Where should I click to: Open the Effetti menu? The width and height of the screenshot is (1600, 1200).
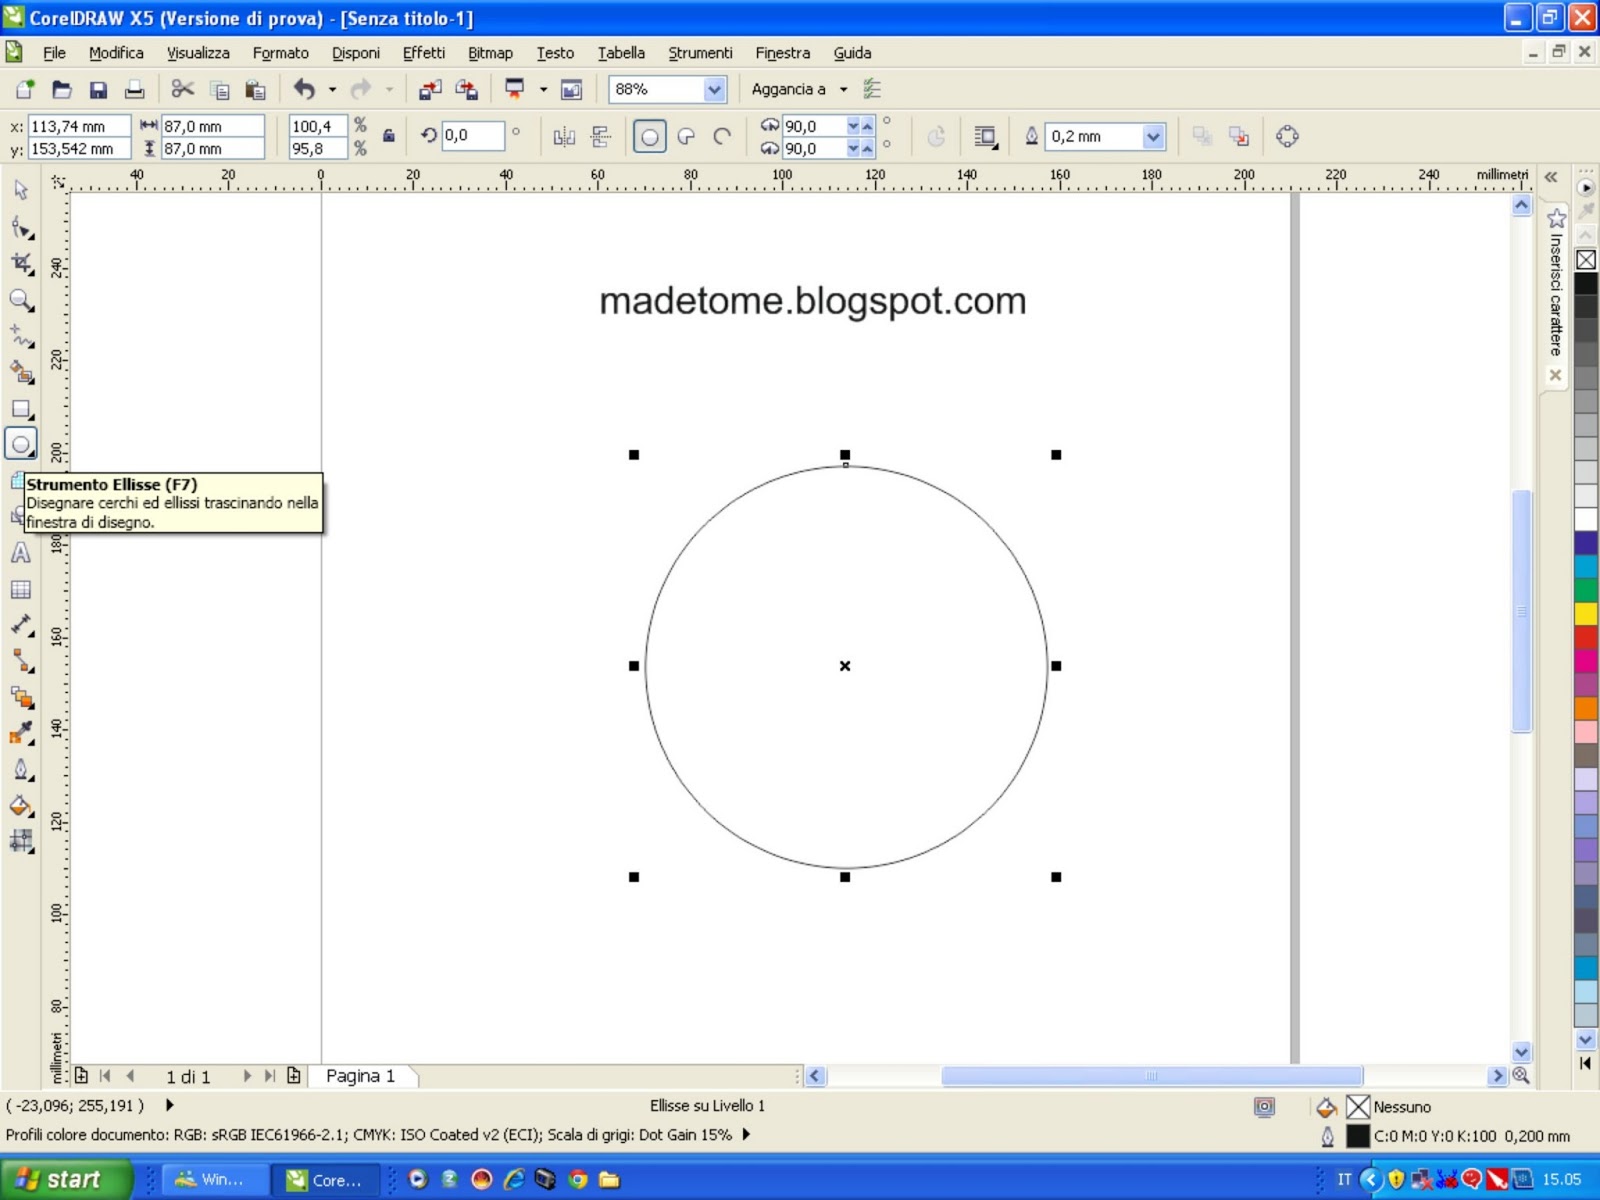point(424,53)
